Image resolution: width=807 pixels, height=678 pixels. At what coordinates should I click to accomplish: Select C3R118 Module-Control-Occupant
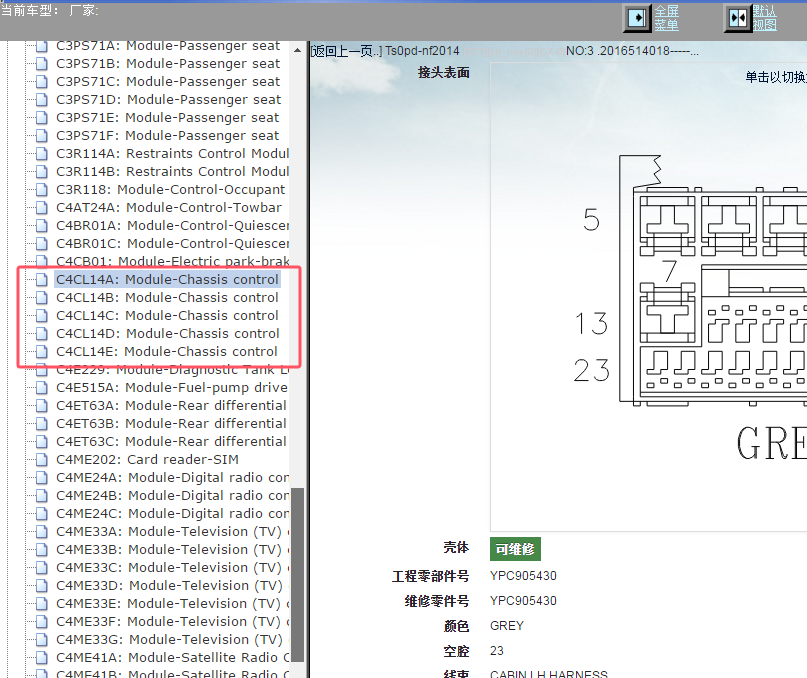coord(170,190)
